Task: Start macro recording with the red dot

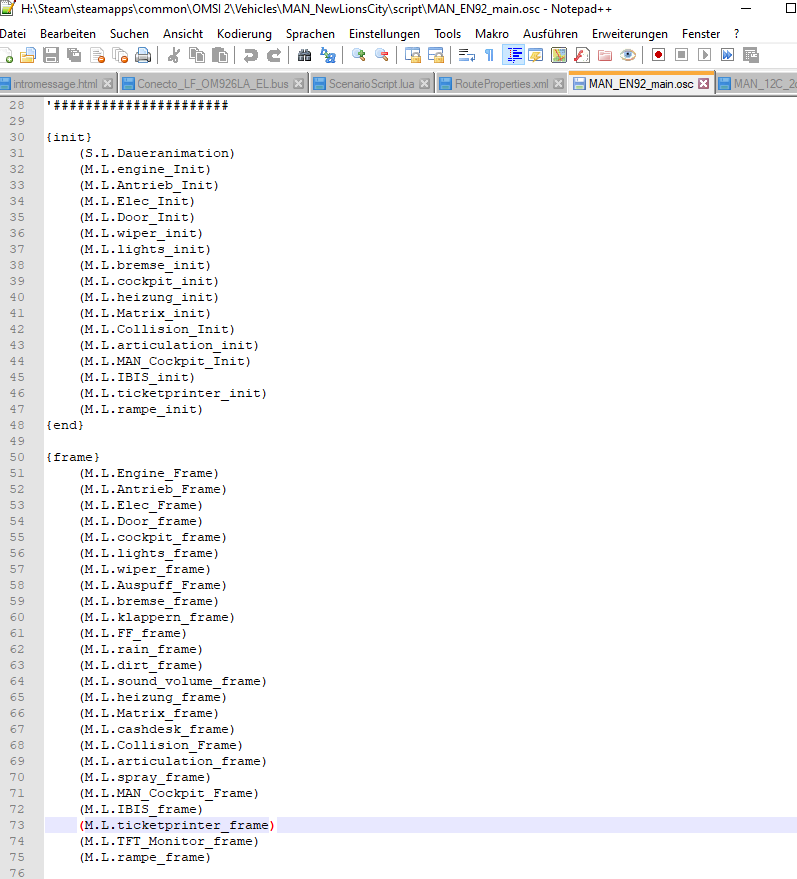Action: 659,55
